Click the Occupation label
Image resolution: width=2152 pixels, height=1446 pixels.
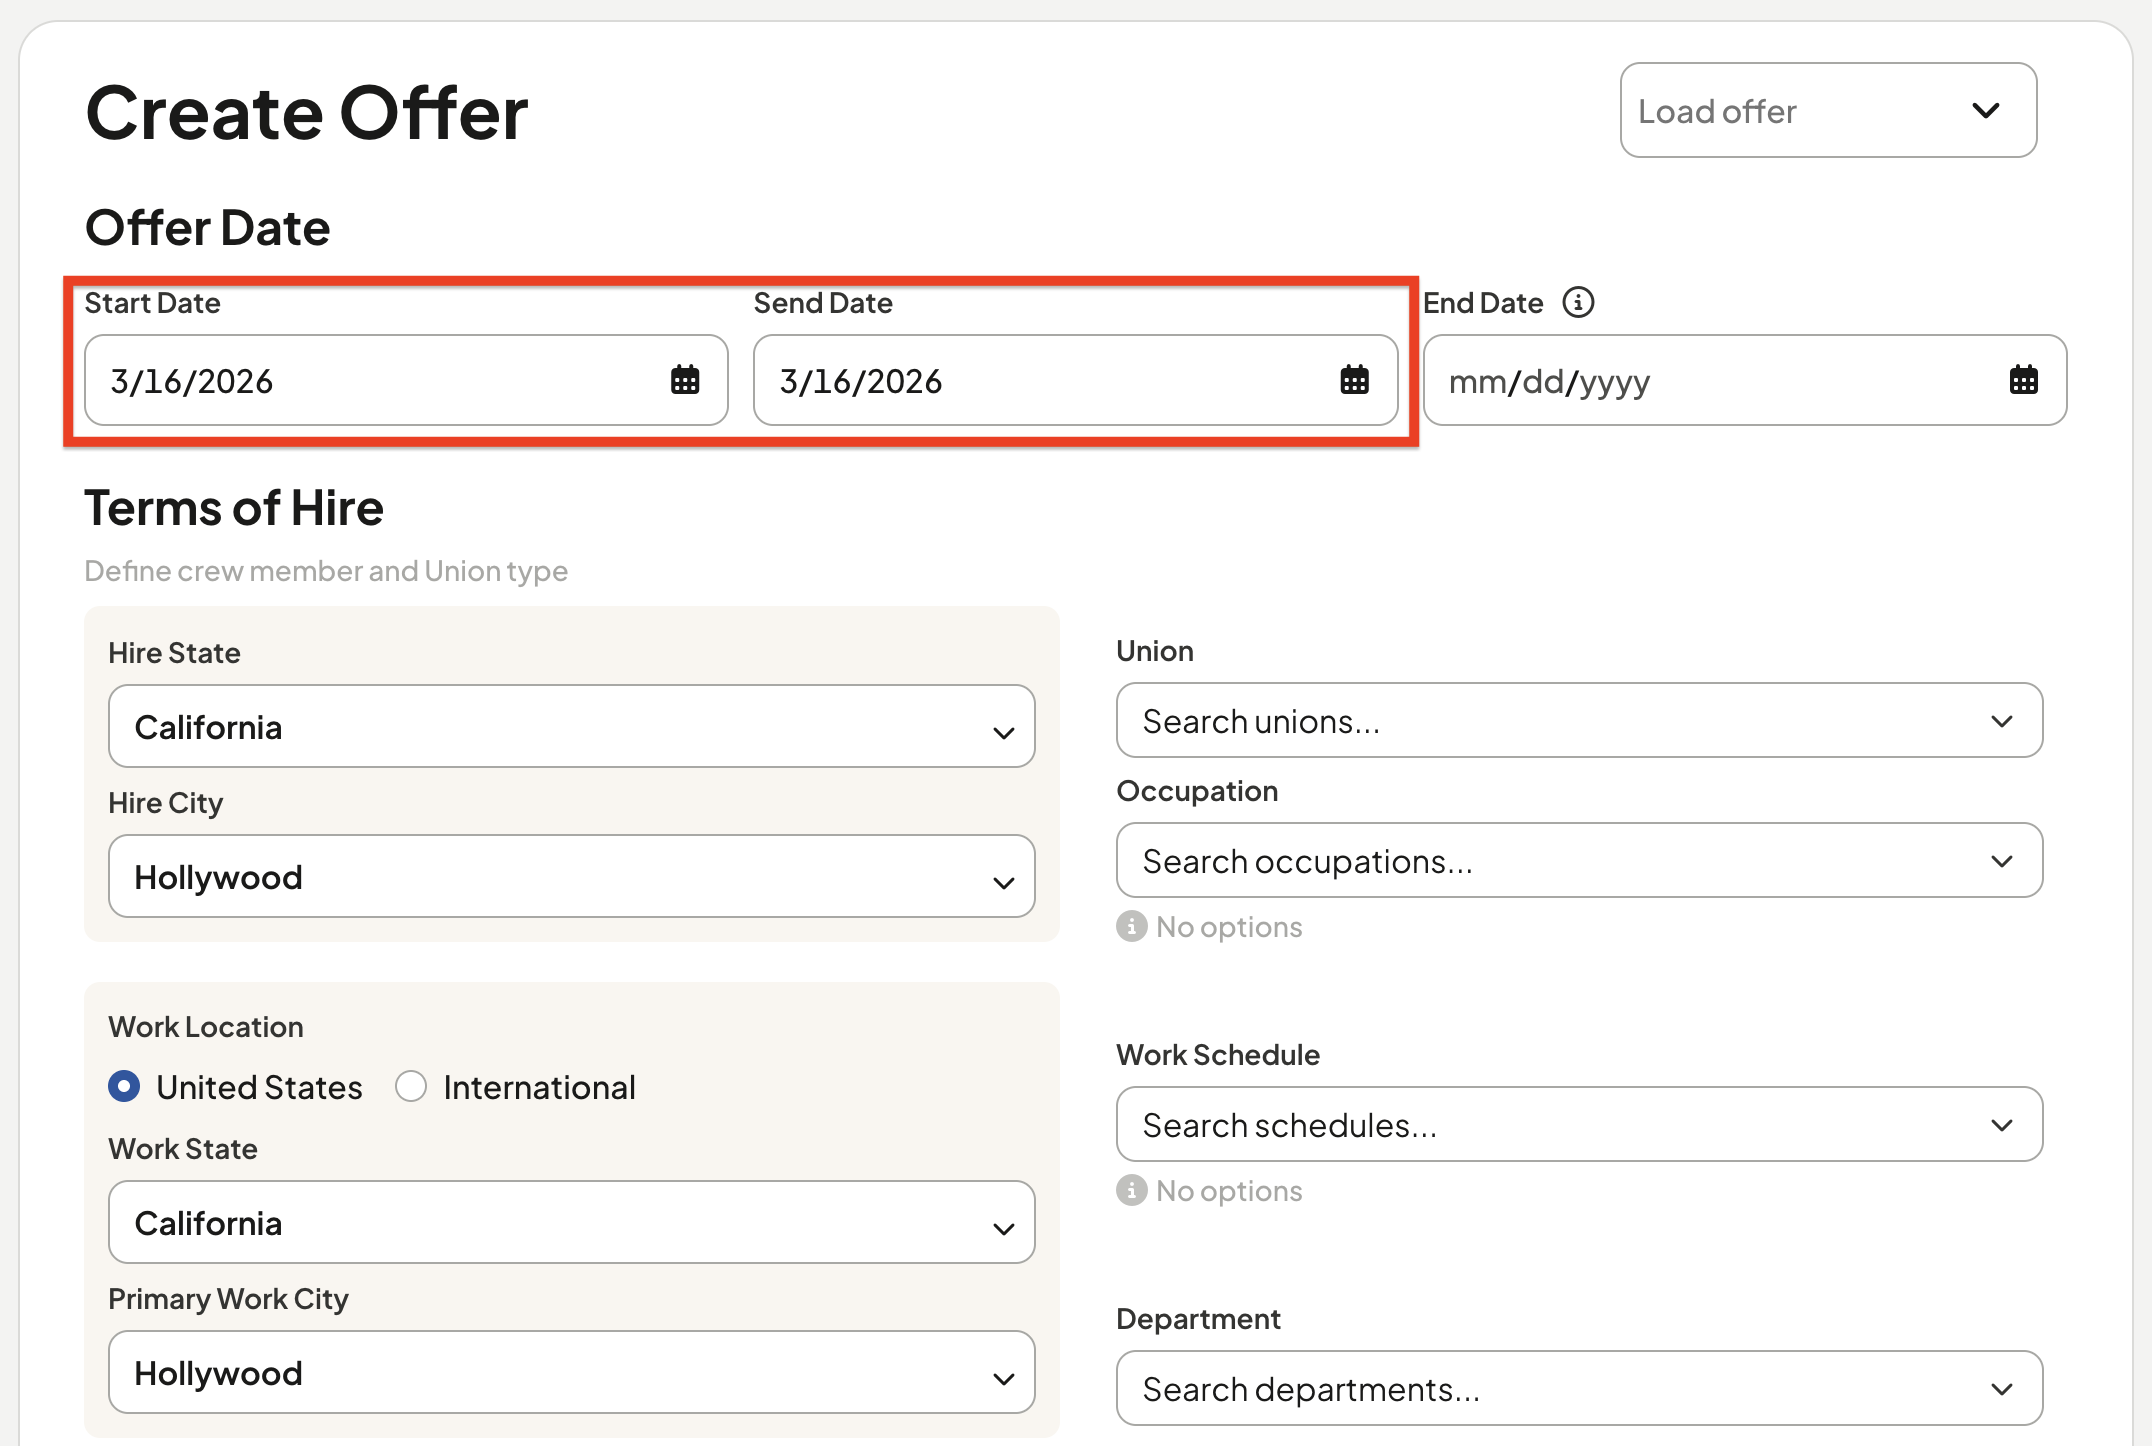1197,791
